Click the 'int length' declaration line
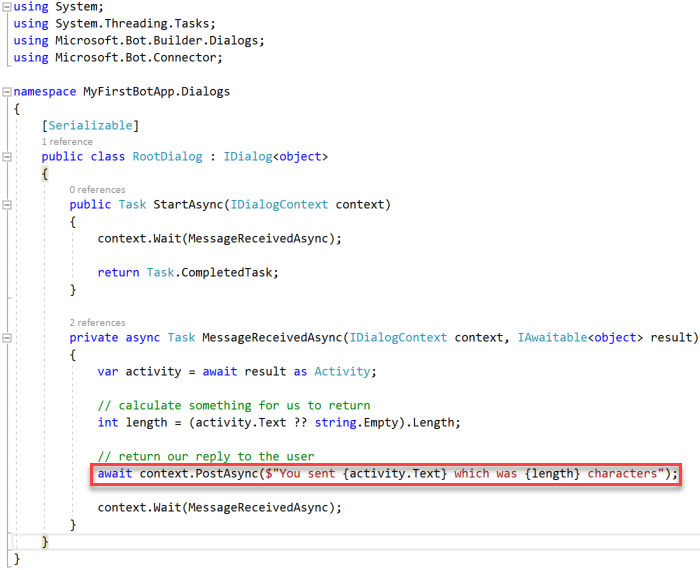The width and height of the screenshot is (700, 570). 279,422
